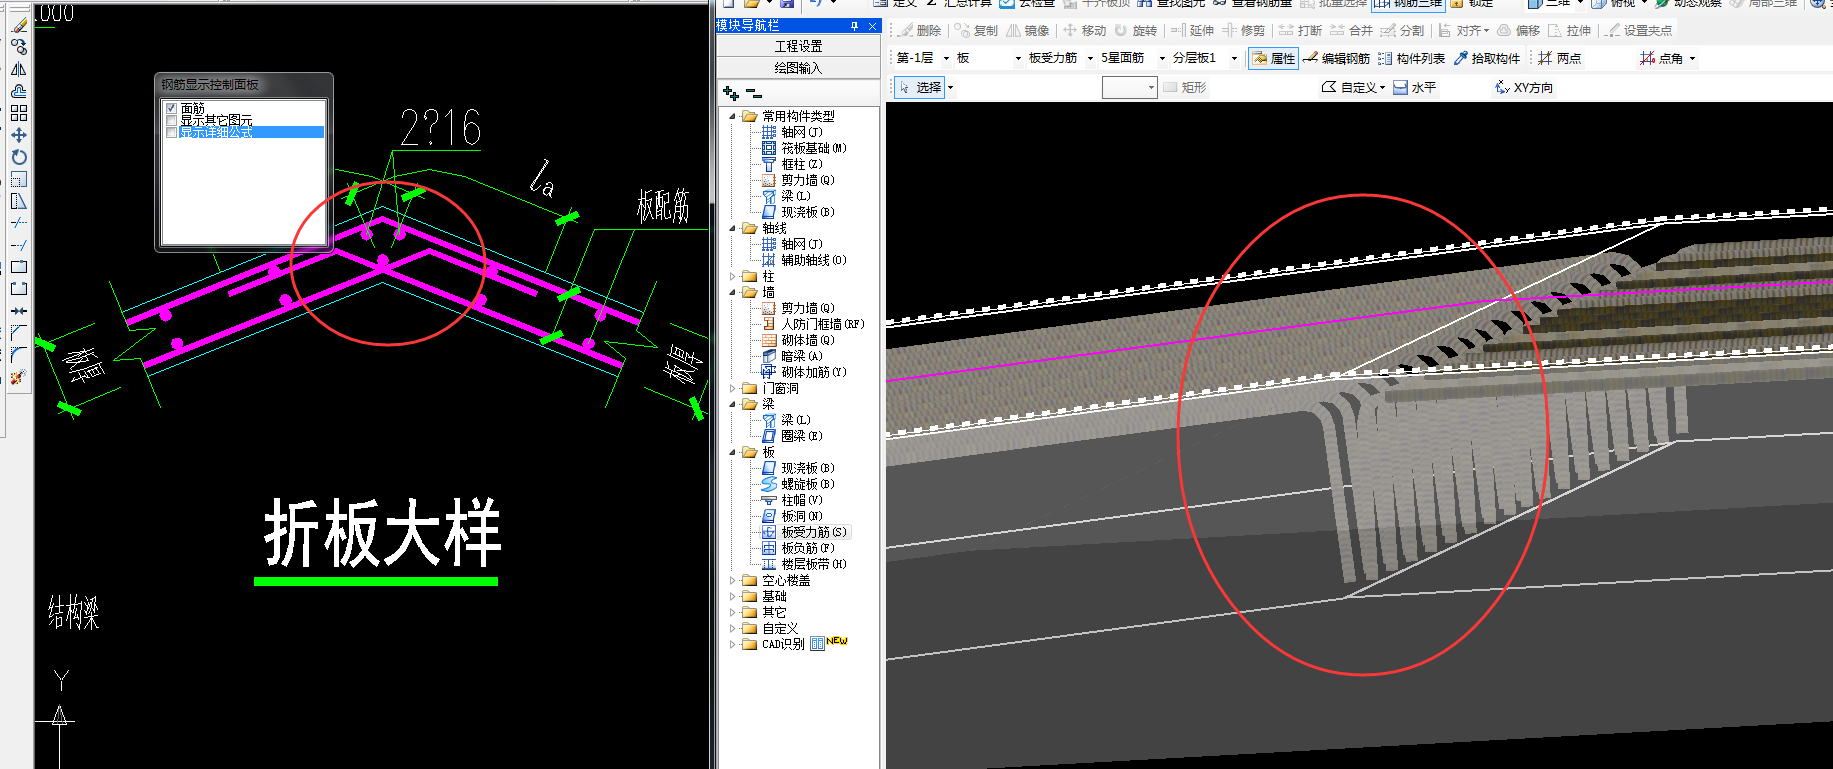Screen dimensions: 1833x769
Task: Click the array tool in CAD toolbar
Action: coord(19,113)
